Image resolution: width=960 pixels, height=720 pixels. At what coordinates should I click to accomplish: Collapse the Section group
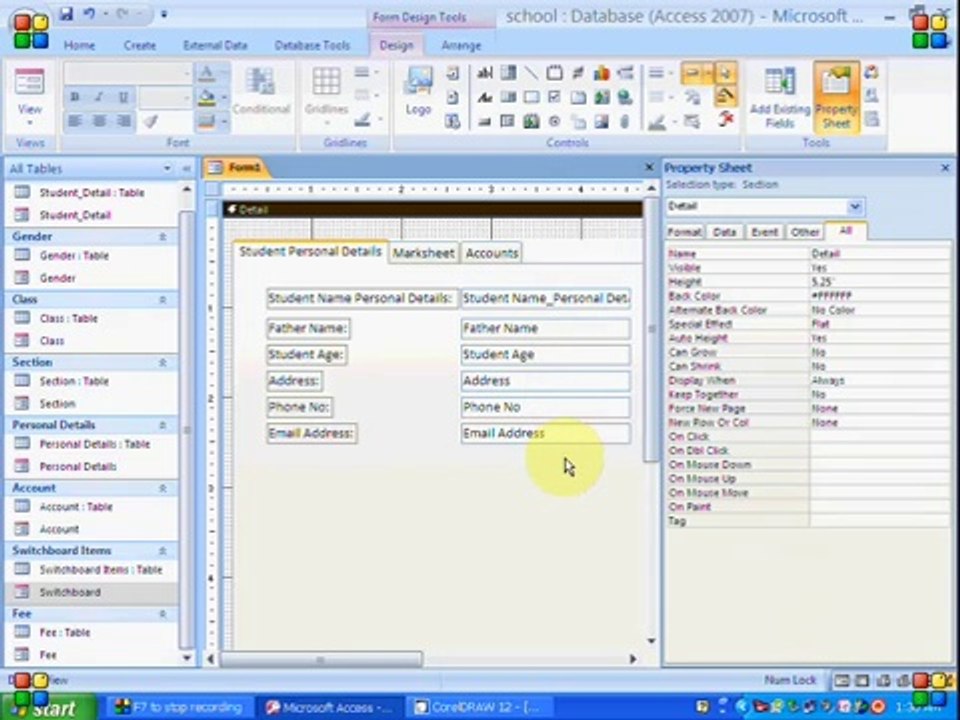163,362
